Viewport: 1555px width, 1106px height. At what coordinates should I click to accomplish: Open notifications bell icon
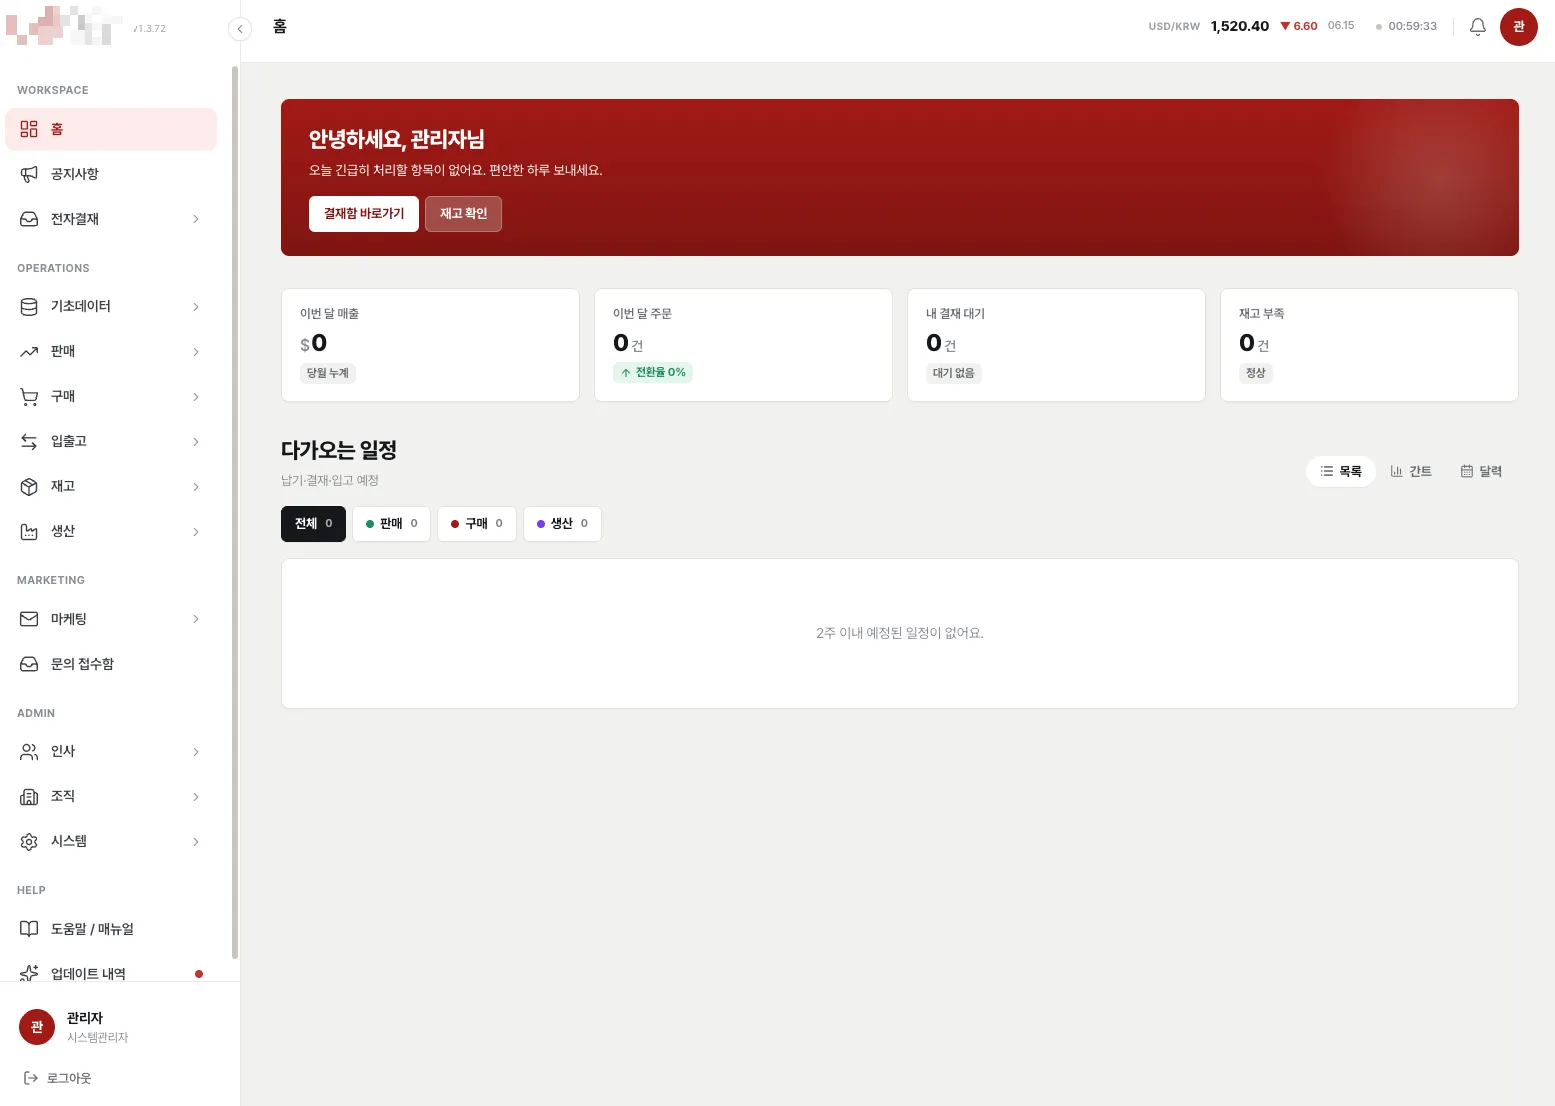pos(1478,27)
